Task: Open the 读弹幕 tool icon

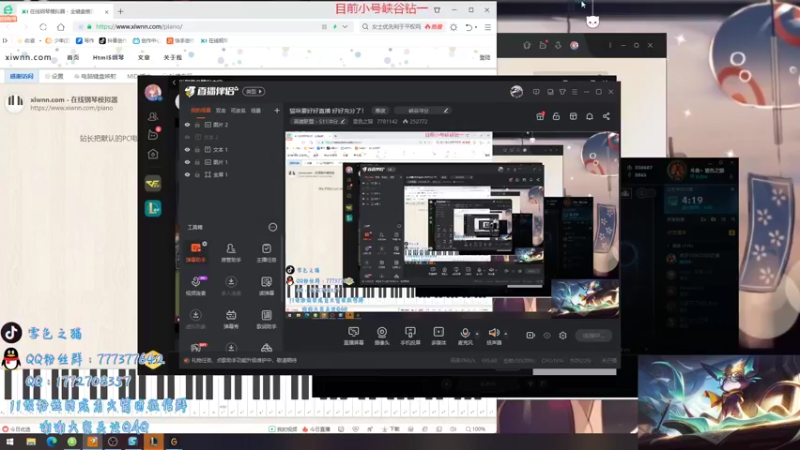Action: (x=266, y=286)
